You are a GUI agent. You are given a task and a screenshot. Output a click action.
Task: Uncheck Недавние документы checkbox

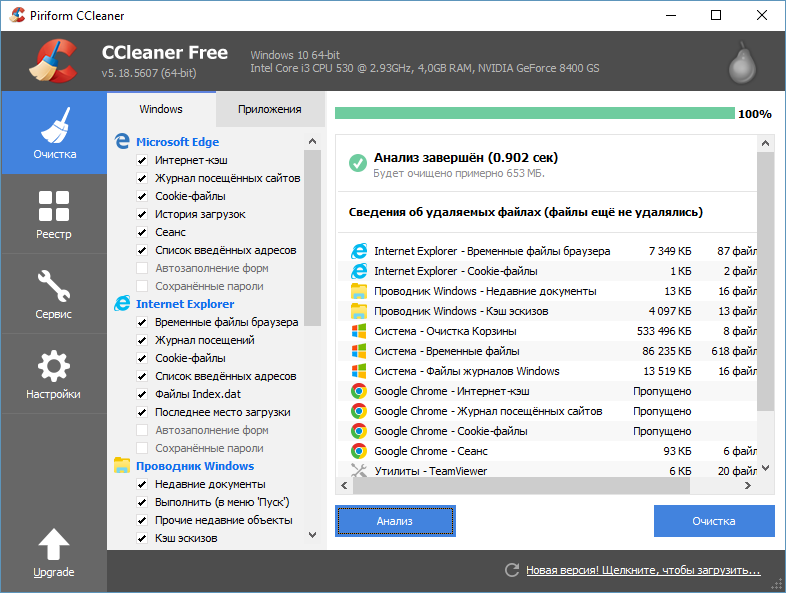coord(142,484)
